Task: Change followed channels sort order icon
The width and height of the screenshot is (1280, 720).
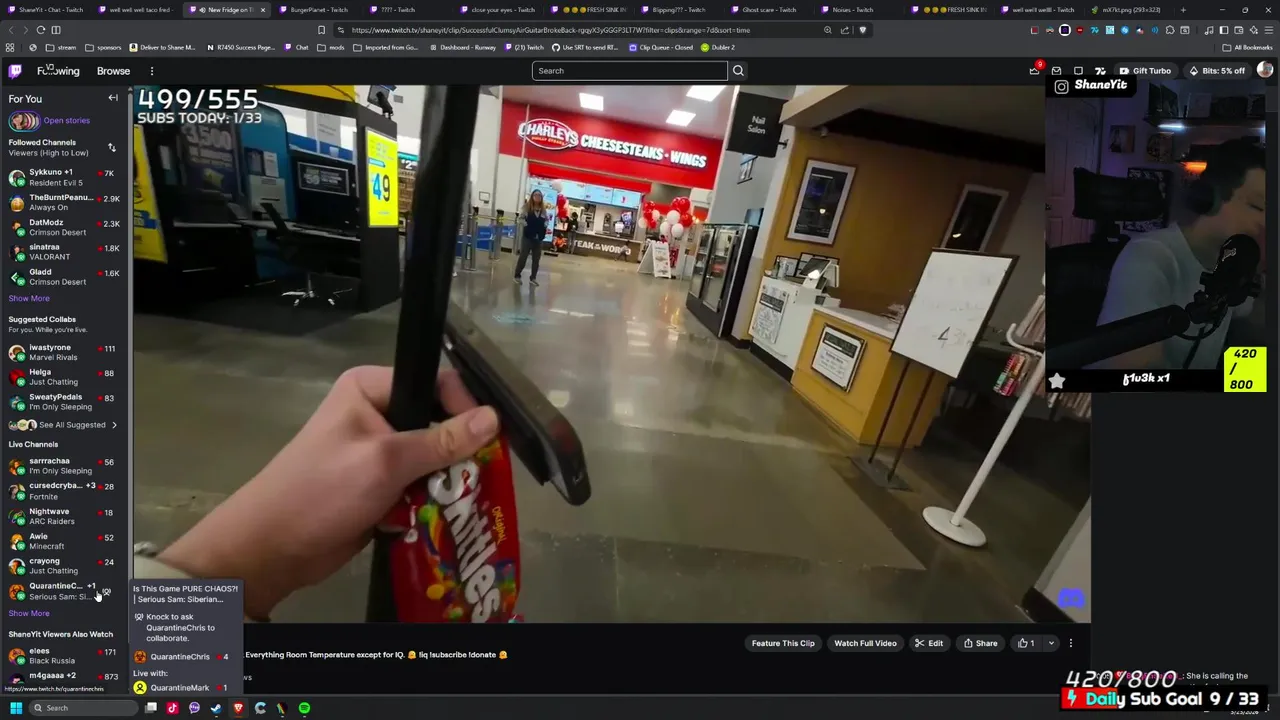Action: pyautogui.click(x=112, y=147)
